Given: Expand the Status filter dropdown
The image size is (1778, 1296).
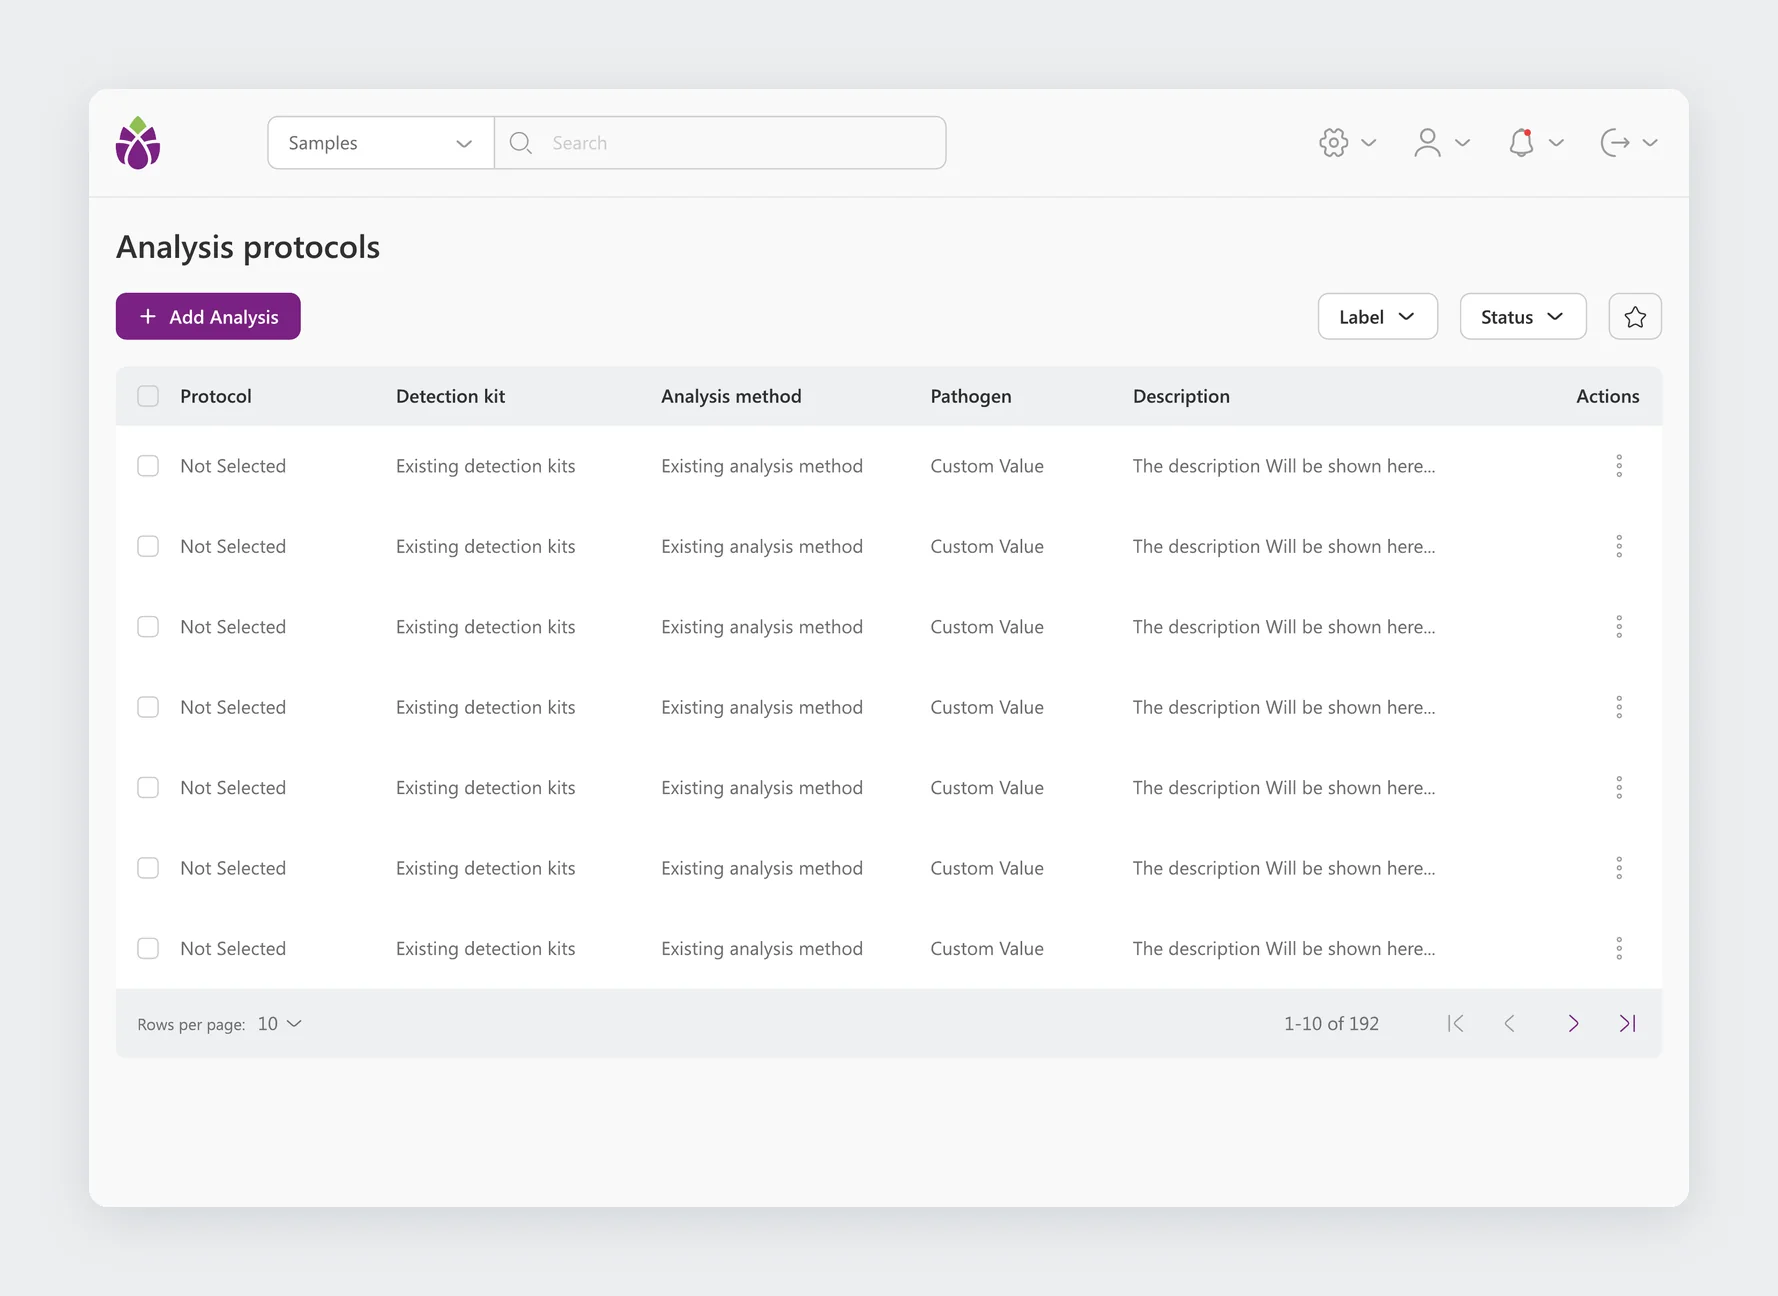Looking at the screenshot, I should pos(1523,317).
